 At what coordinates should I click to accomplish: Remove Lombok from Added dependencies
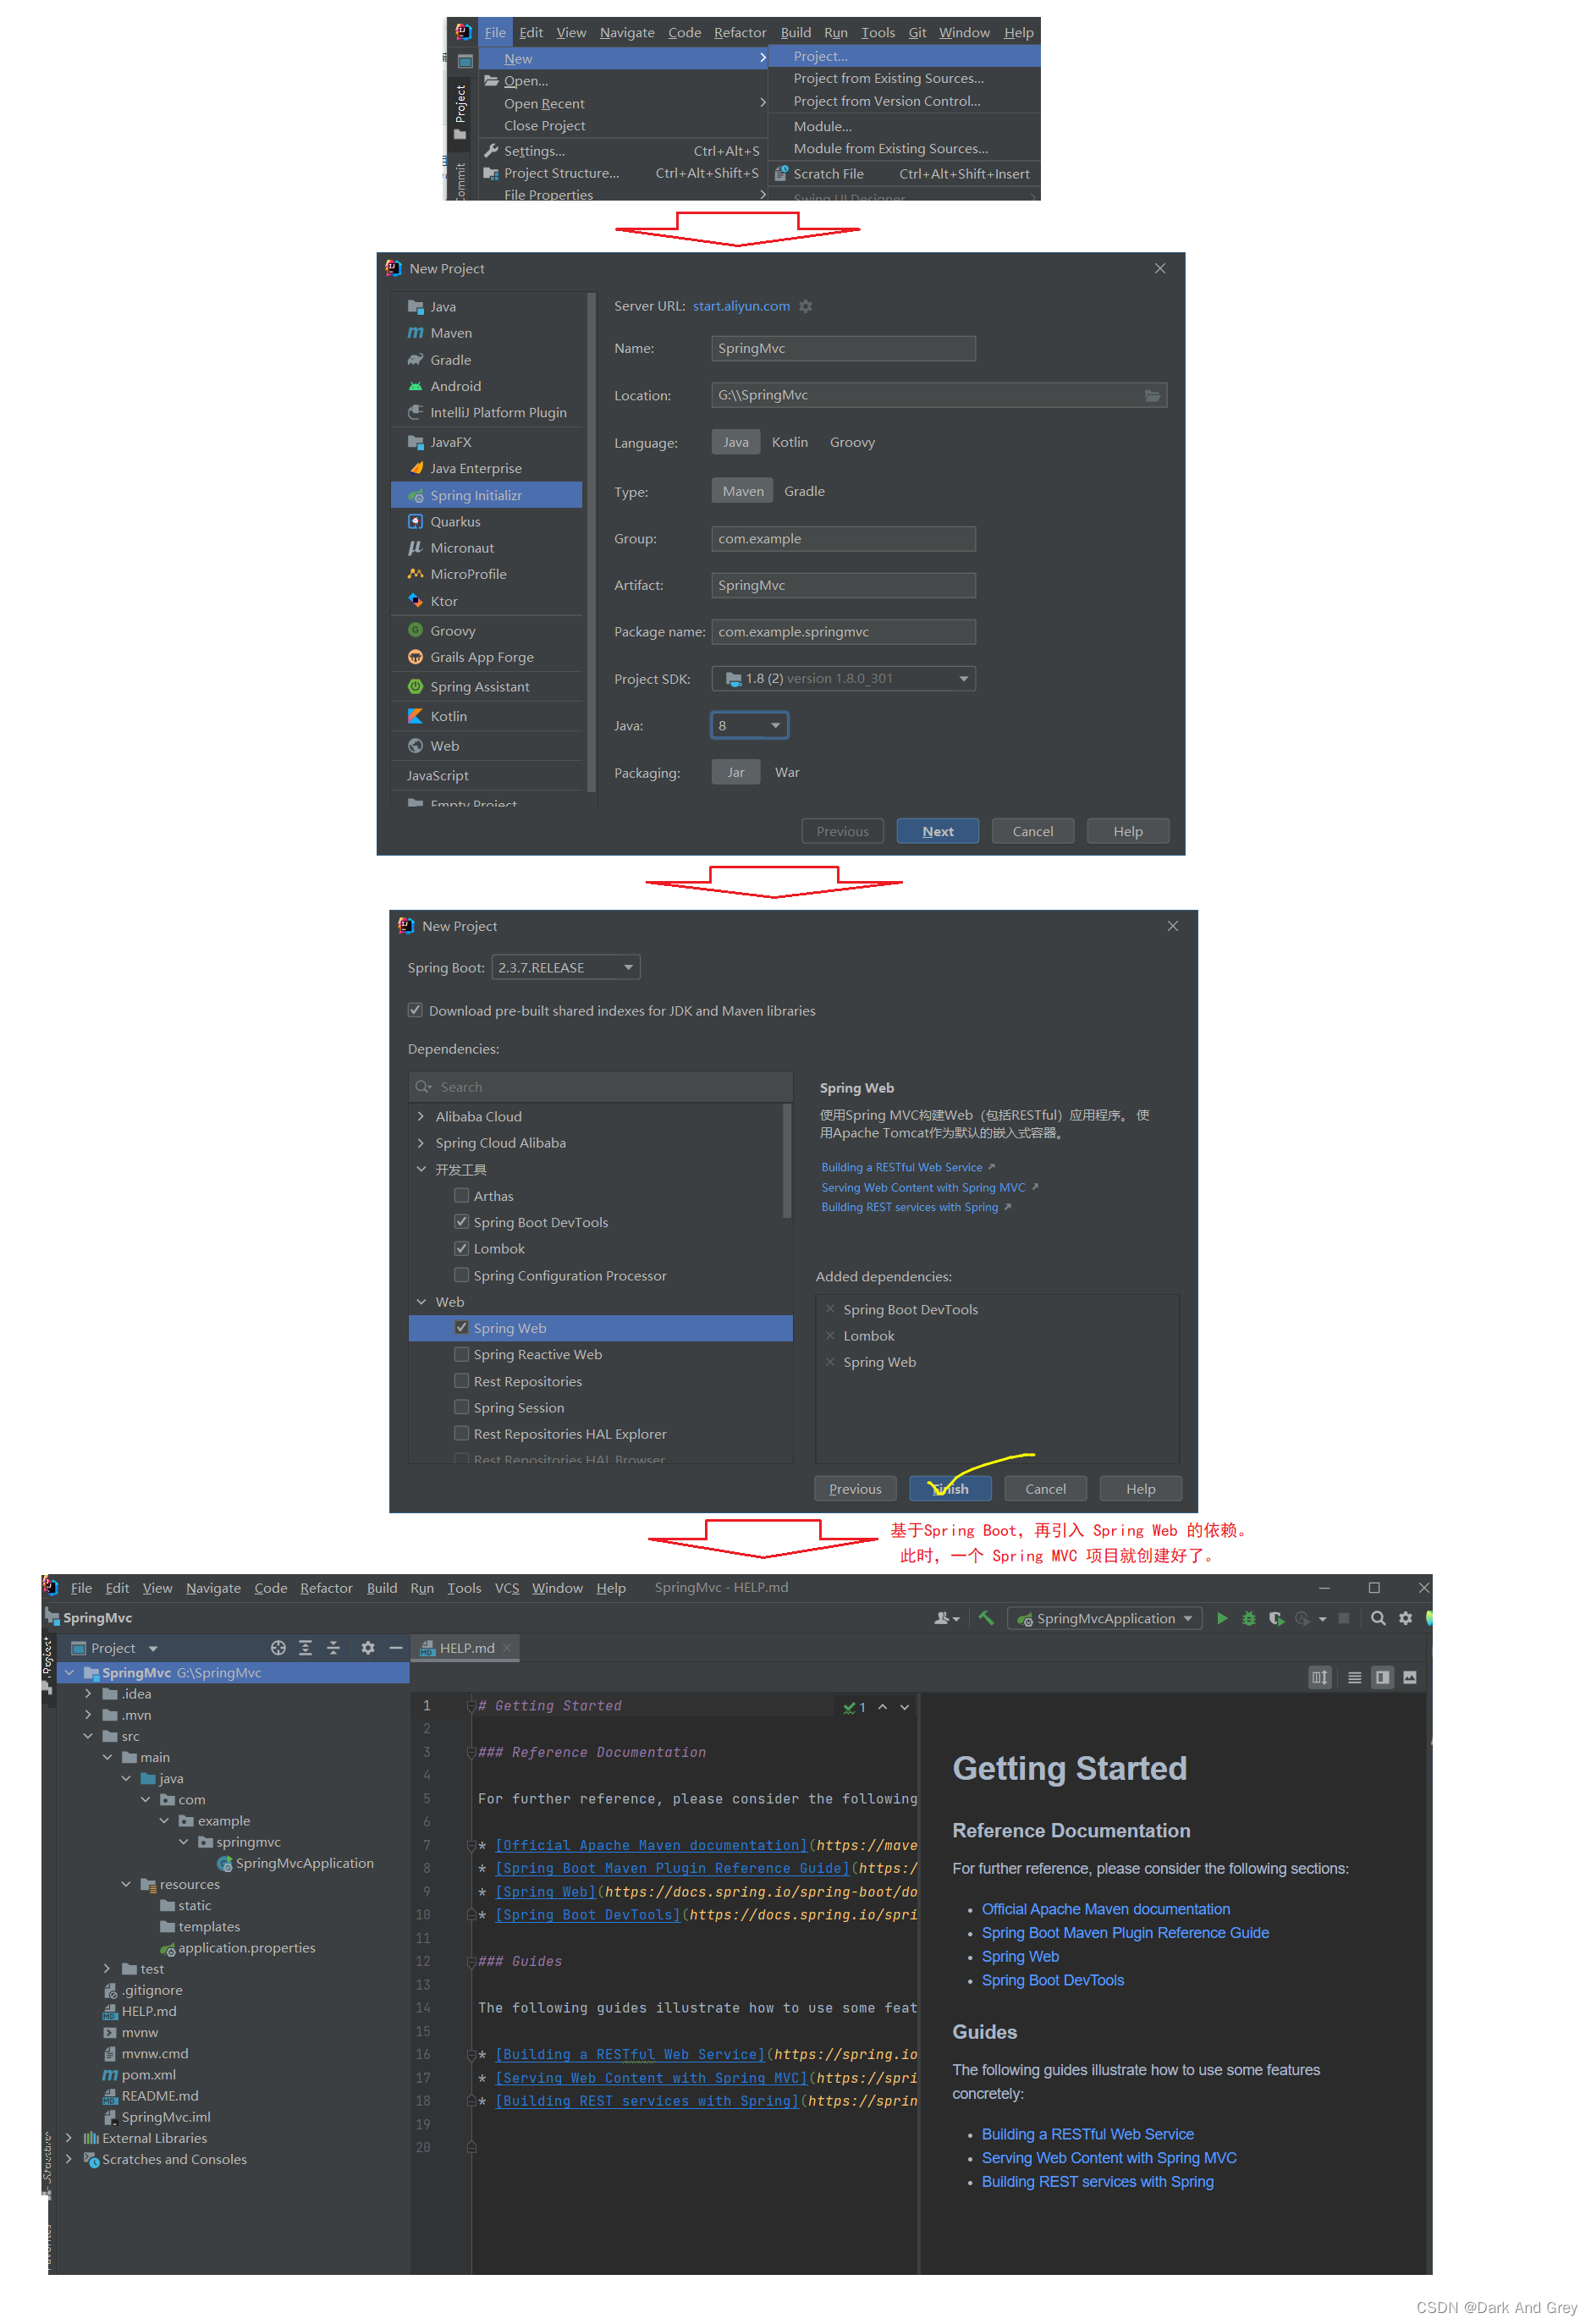[830, 1336]
